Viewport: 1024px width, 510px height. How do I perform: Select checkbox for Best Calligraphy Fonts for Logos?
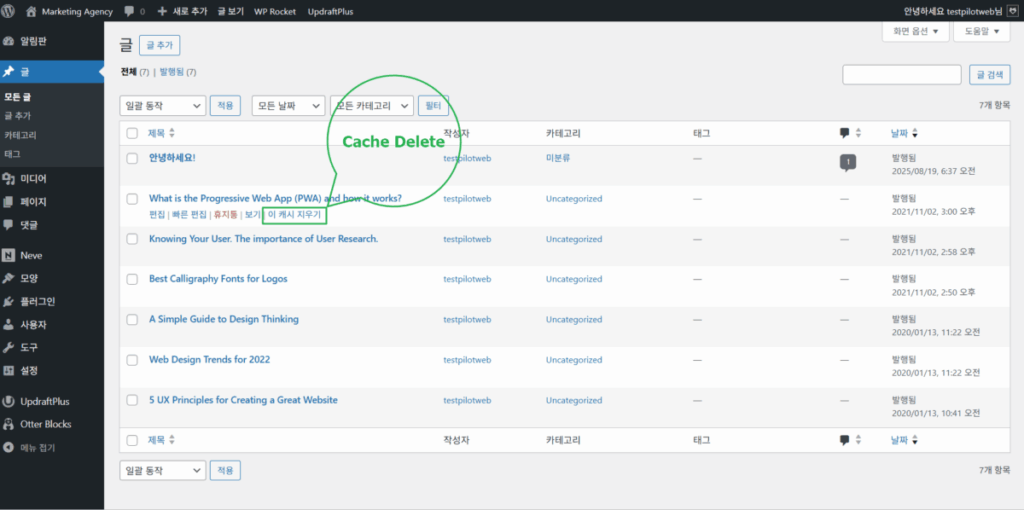(x=132, y=279)
